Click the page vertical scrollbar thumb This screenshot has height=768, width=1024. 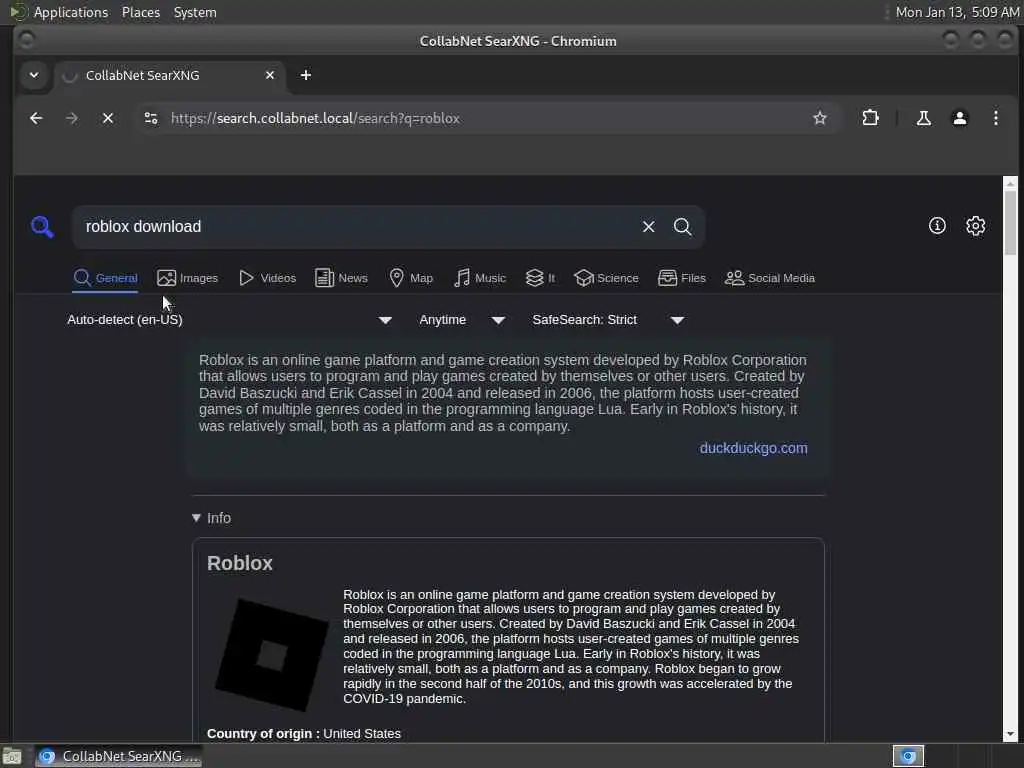(1010, 223)
